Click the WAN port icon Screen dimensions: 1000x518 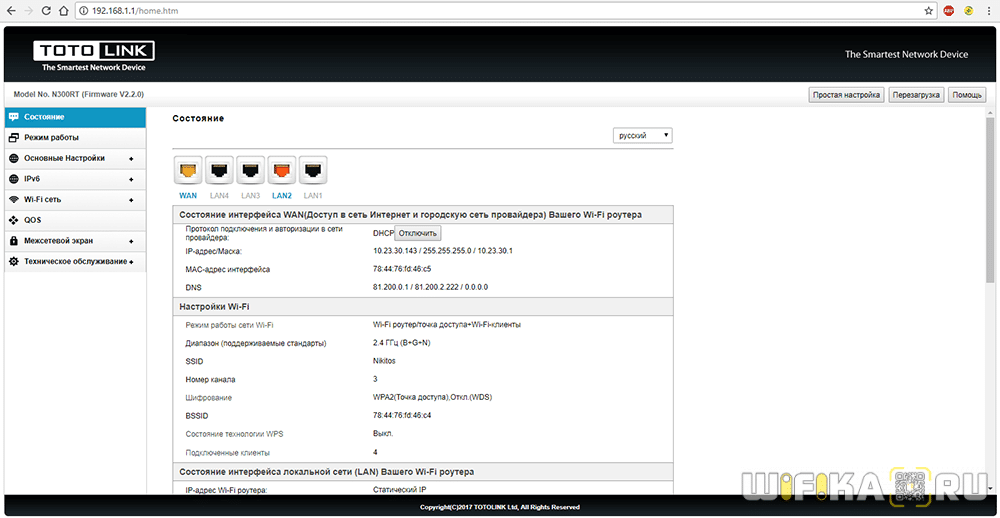(188, 169)
